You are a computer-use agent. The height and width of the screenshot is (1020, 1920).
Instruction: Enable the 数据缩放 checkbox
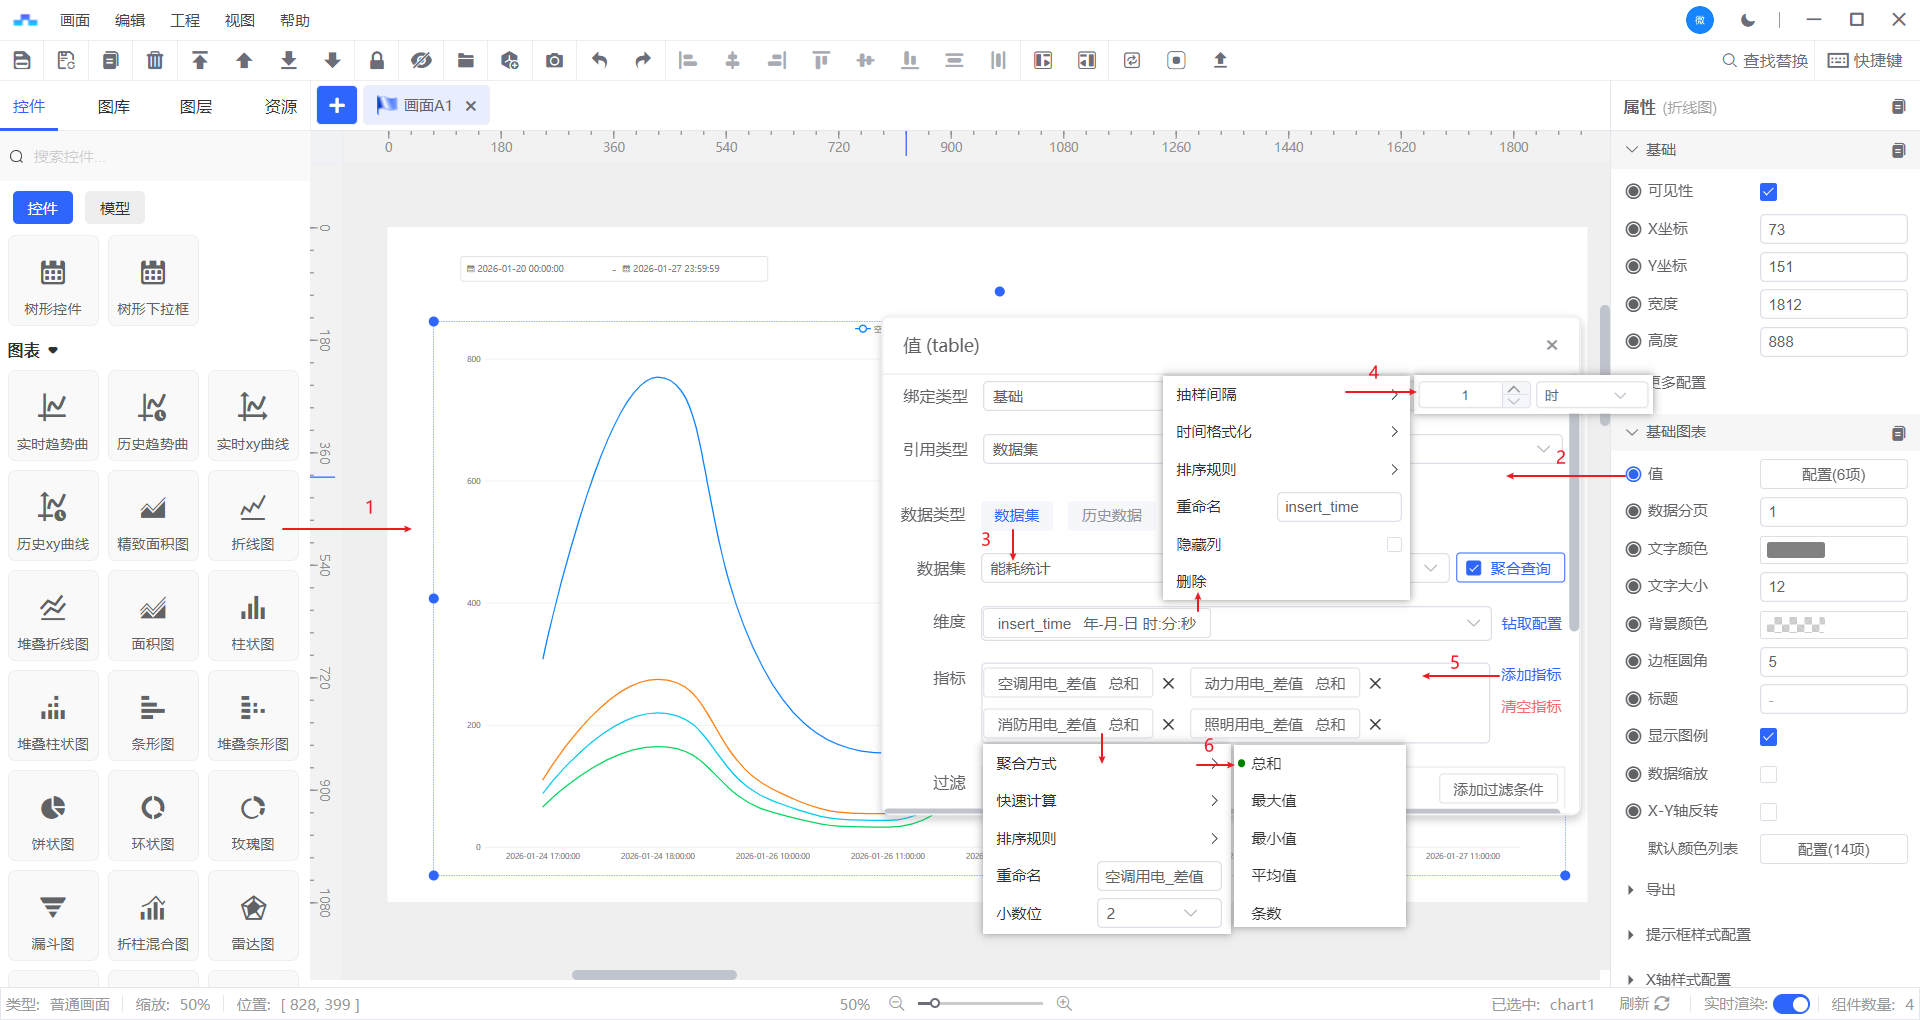point(1768,774)
